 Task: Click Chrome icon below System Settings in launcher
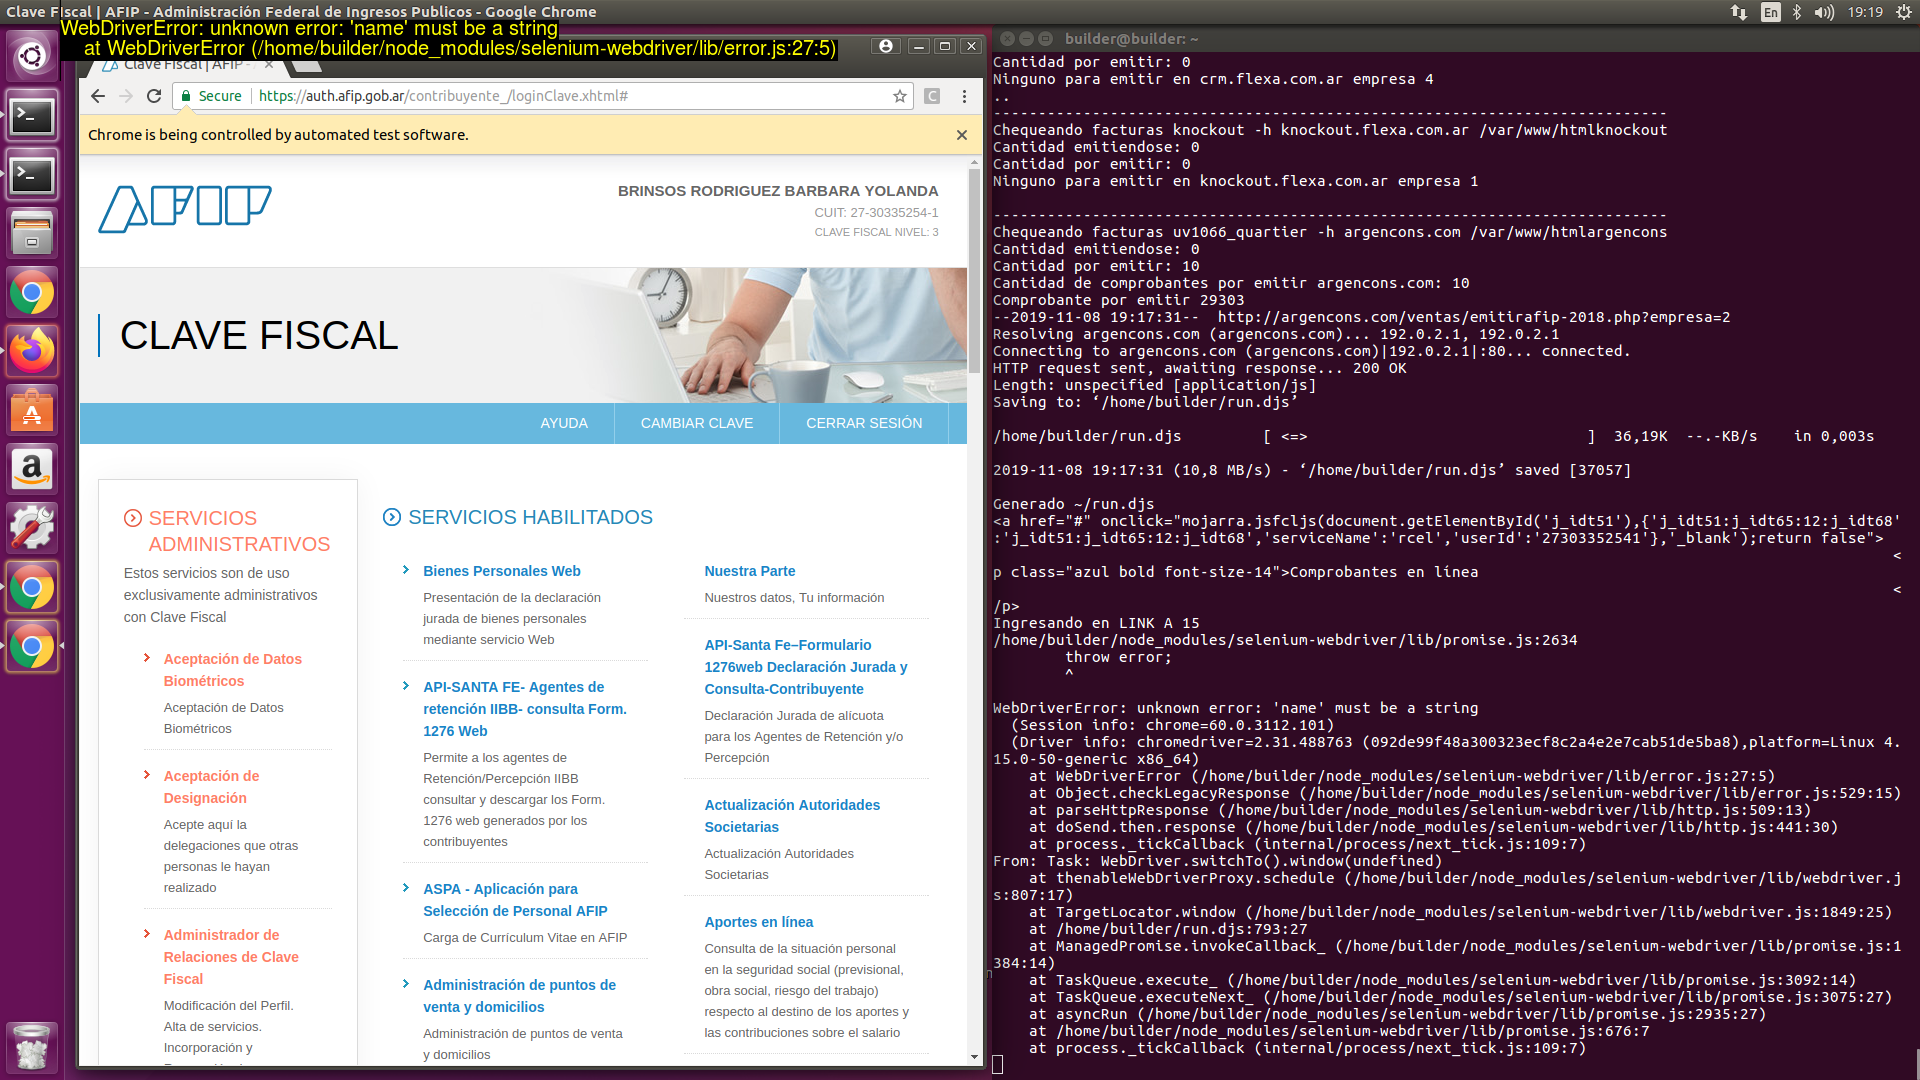click(x=32, y=588)
